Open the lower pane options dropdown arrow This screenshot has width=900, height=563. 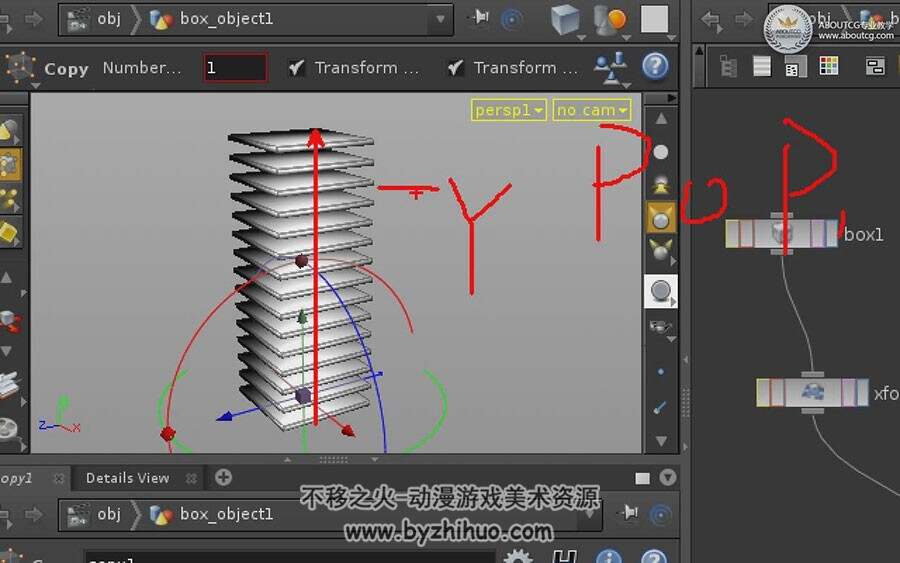668,477
